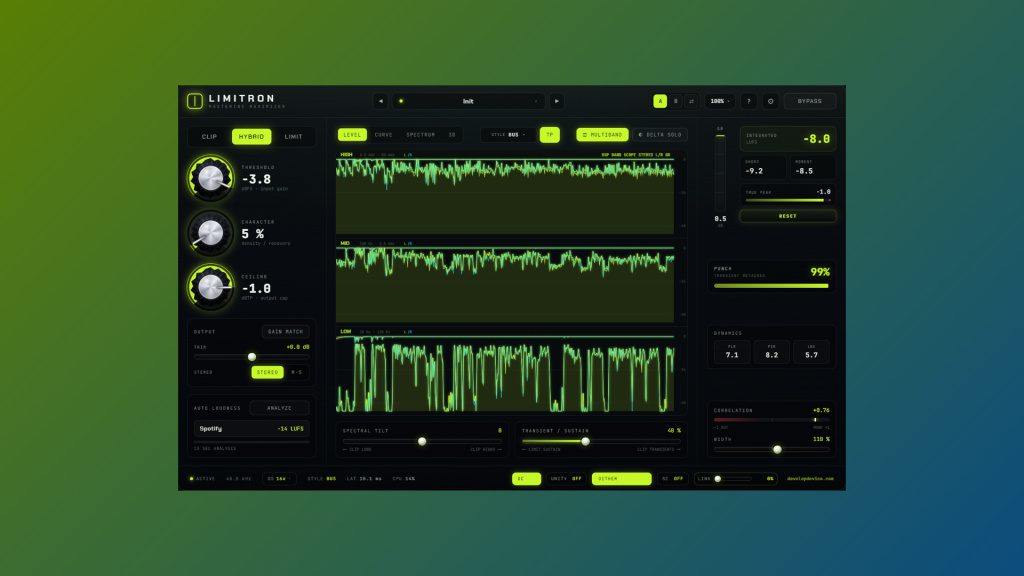Image resolution: width=1024 pixels, height=576 pixels.
Task: Click the stereo Width slider handle
Action: pyautogui.click(x=777, y=449)
